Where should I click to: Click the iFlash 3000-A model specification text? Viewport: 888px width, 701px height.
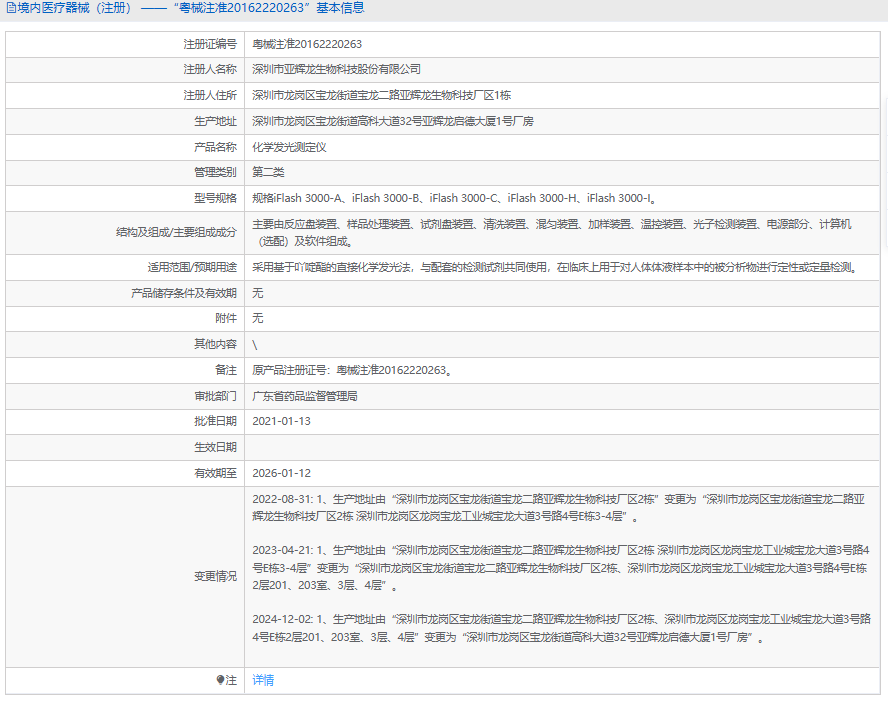454,198
